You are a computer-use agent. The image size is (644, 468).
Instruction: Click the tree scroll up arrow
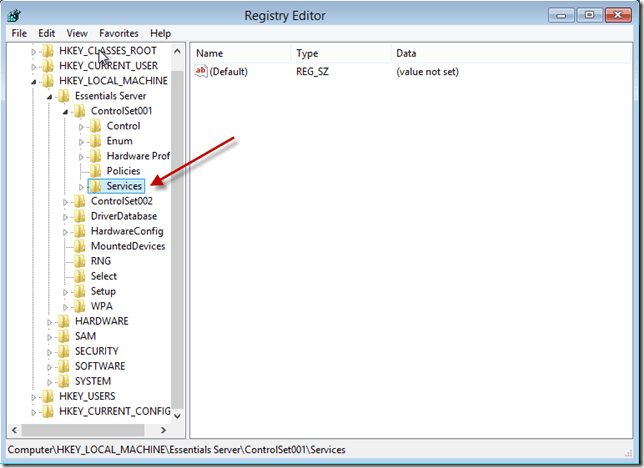[177, 51]
